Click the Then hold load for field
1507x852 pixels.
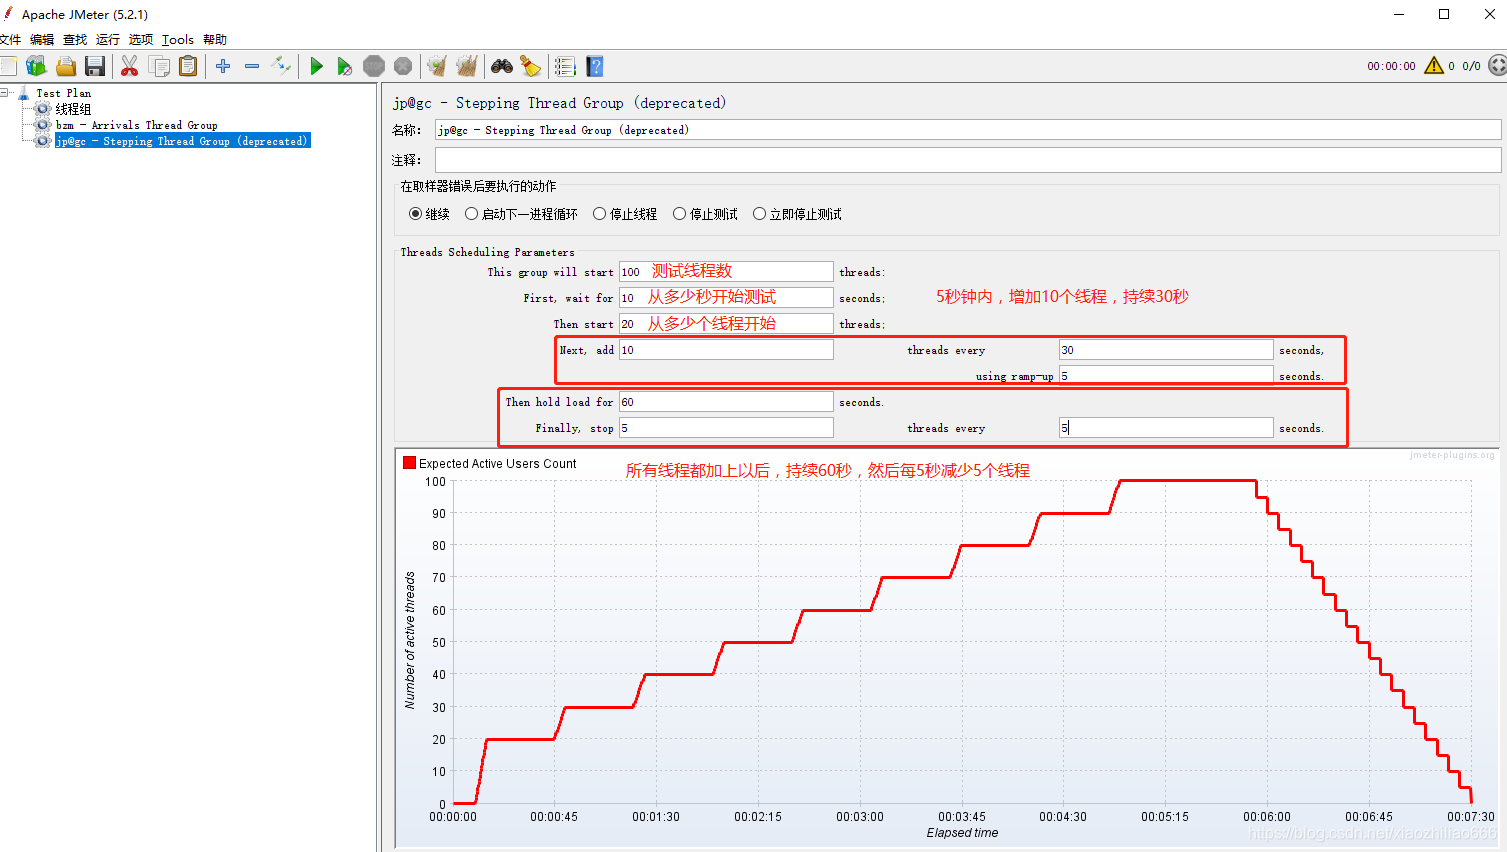726,402
